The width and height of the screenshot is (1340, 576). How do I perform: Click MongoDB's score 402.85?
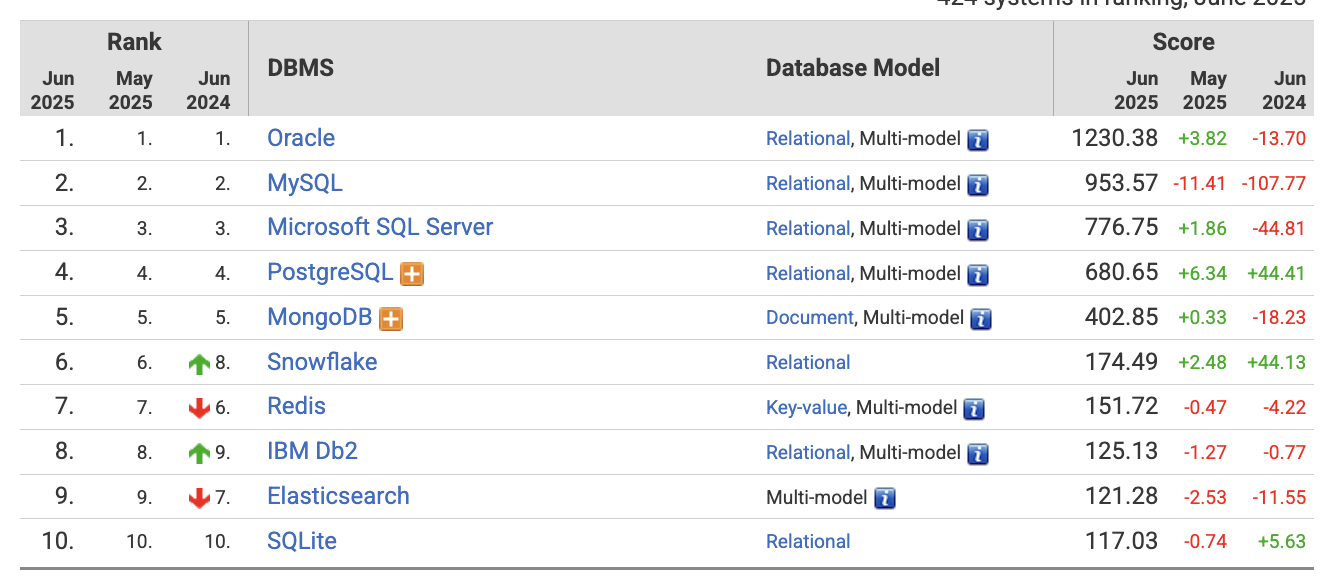tap(1121, 317)
